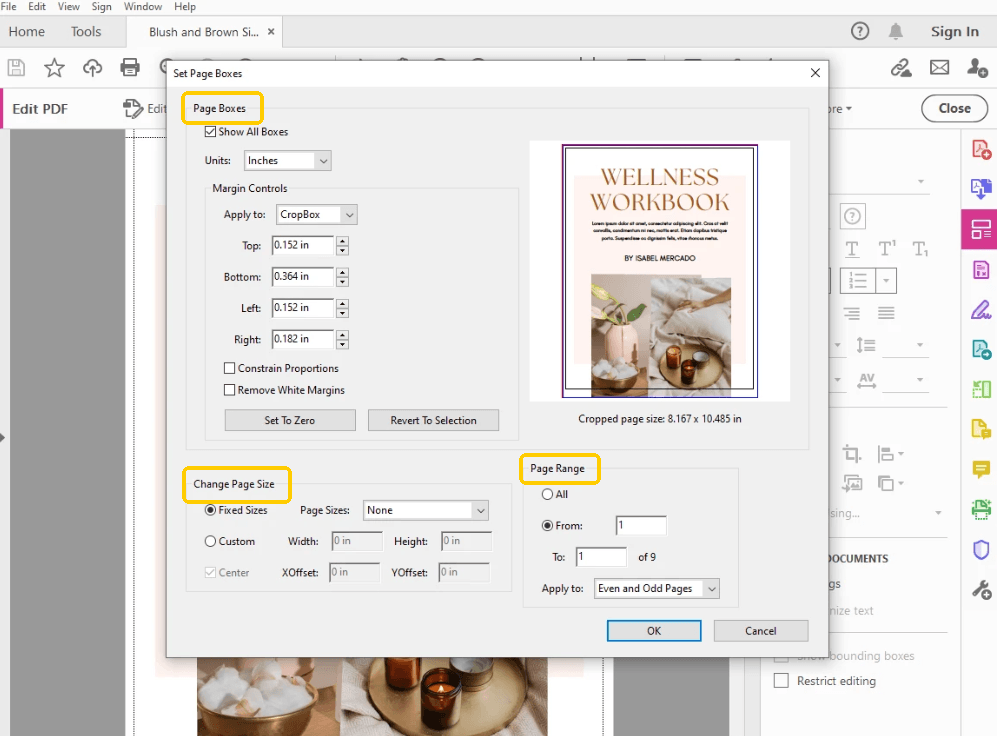
Task: Click the bulleted list icon
Action: (858, 280)
